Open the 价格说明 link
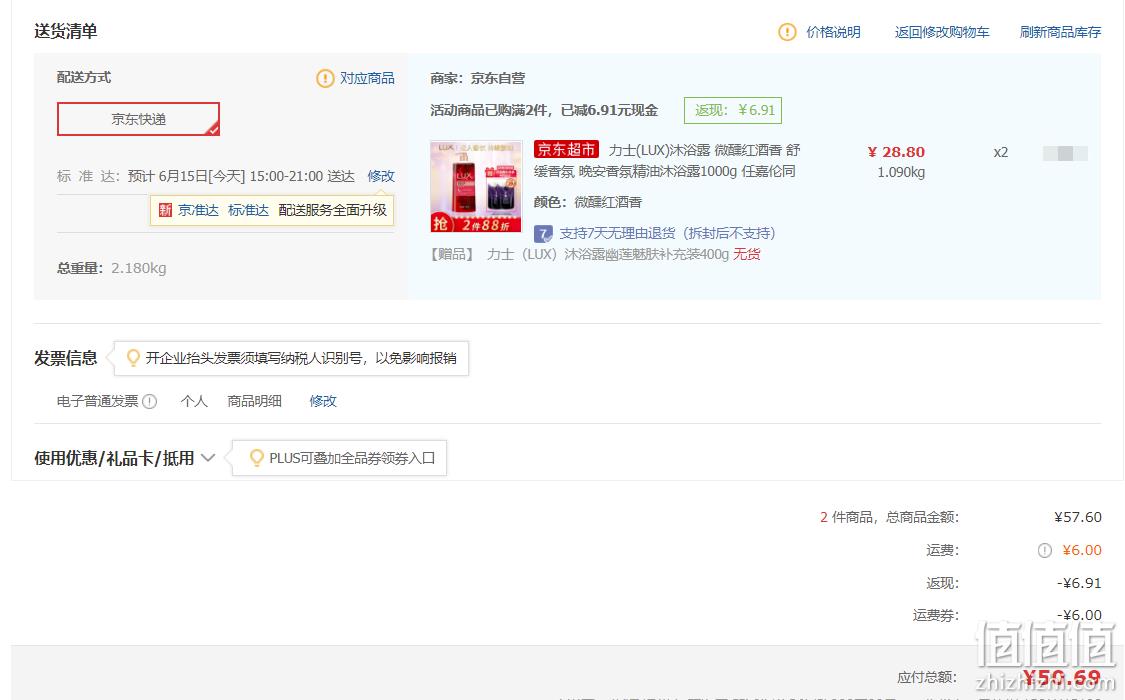The width and height of the screenshot is (1125, 700). tap(833, 32)
